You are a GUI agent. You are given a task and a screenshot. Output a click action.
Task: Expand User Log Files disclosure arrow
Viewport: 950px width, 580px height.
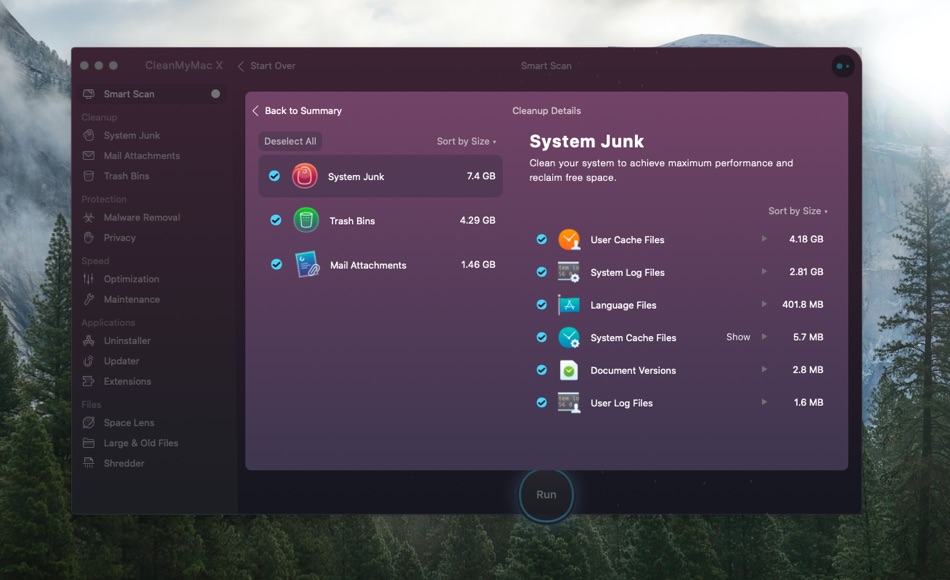764,402
